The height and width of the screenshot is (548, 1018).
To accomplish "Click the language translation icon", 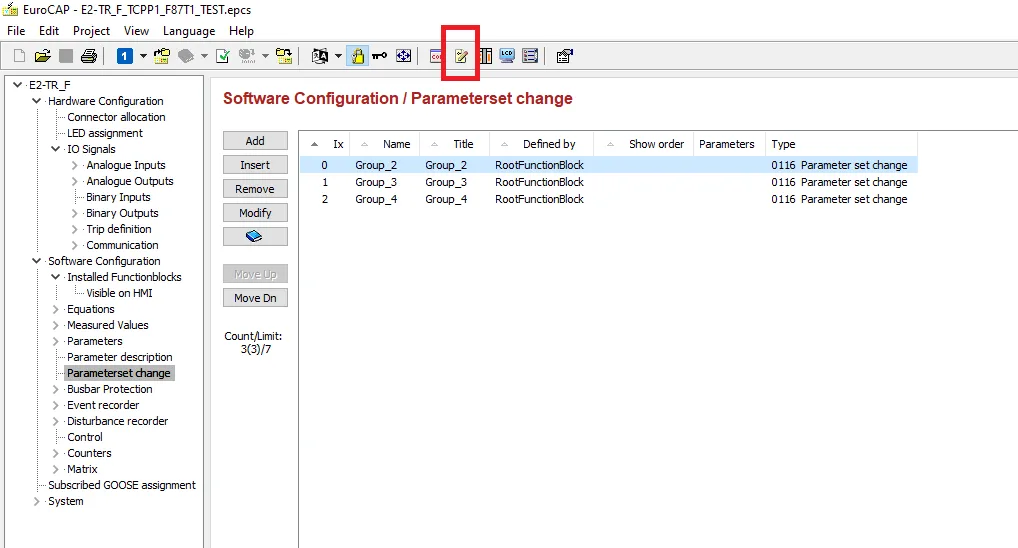I will [320, 56].
